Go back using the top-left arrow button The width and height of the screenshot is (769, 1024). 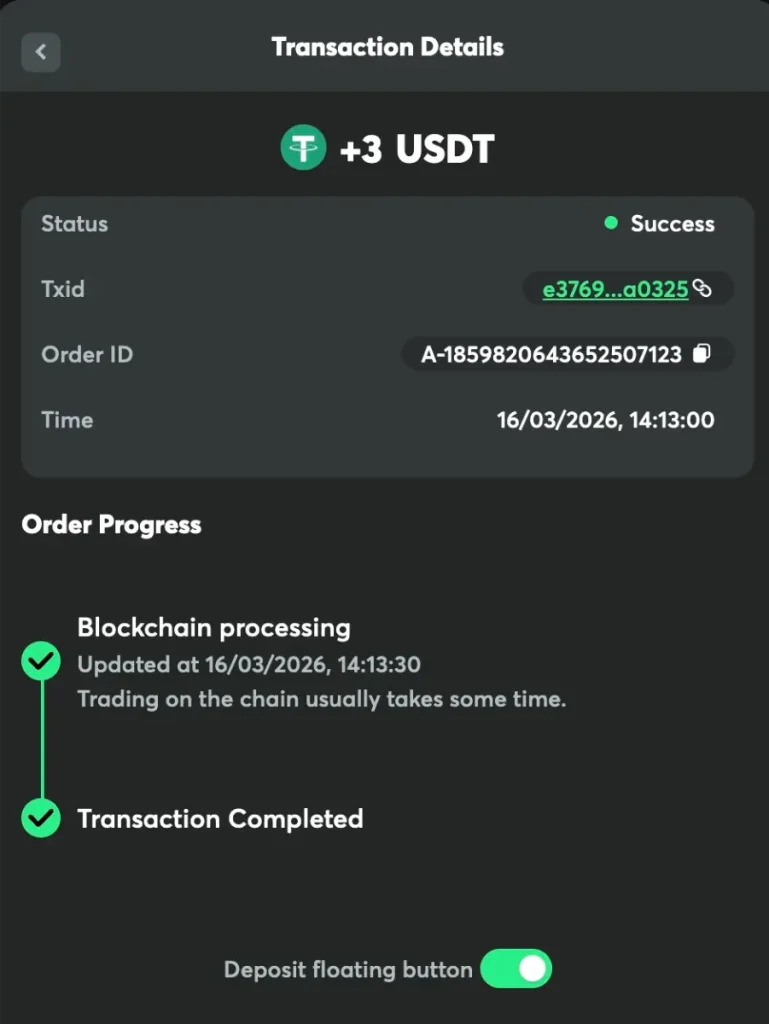[x=41, y=52]
